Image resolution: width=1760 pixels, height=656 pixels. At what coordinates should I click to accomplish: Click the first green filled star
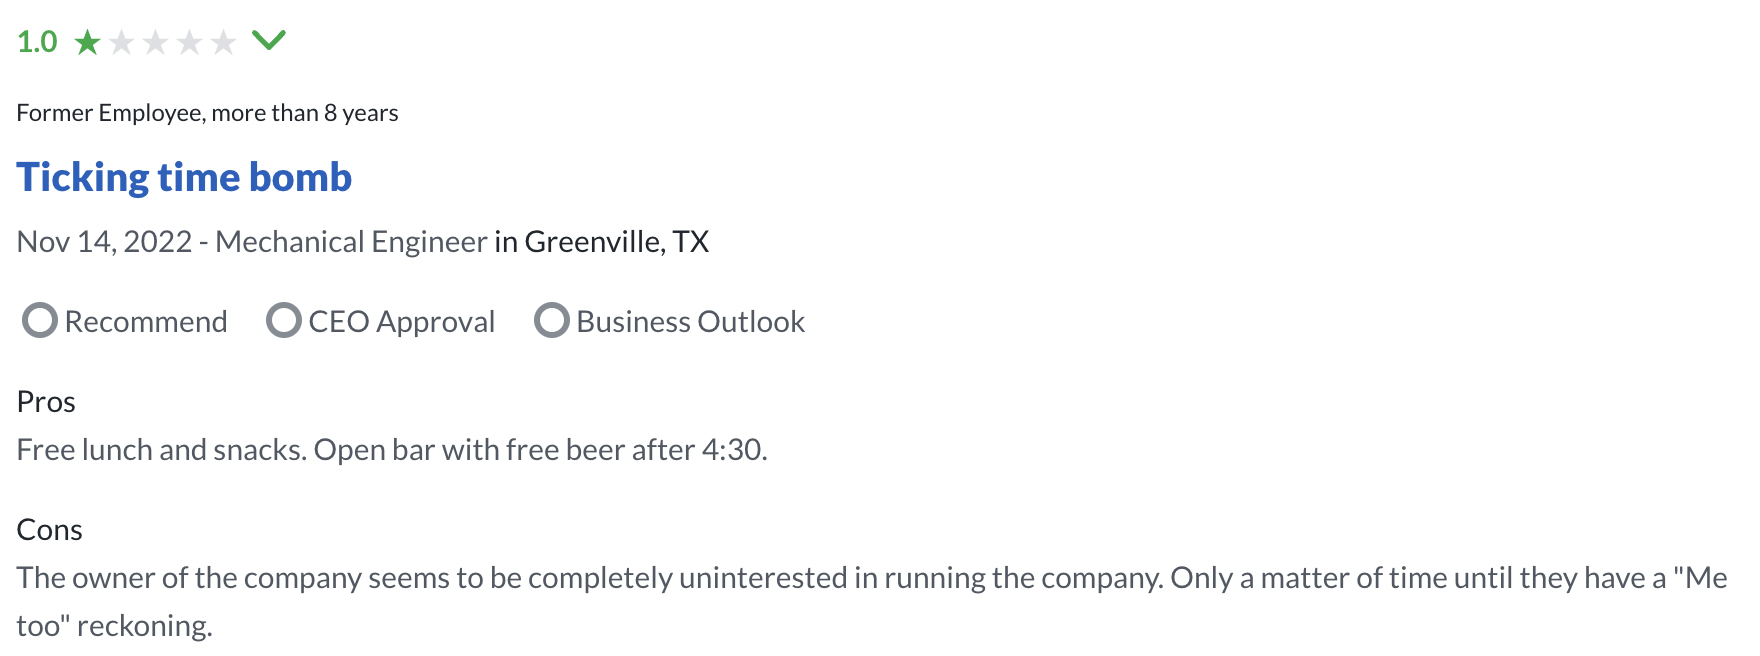[x=88, y=42]
